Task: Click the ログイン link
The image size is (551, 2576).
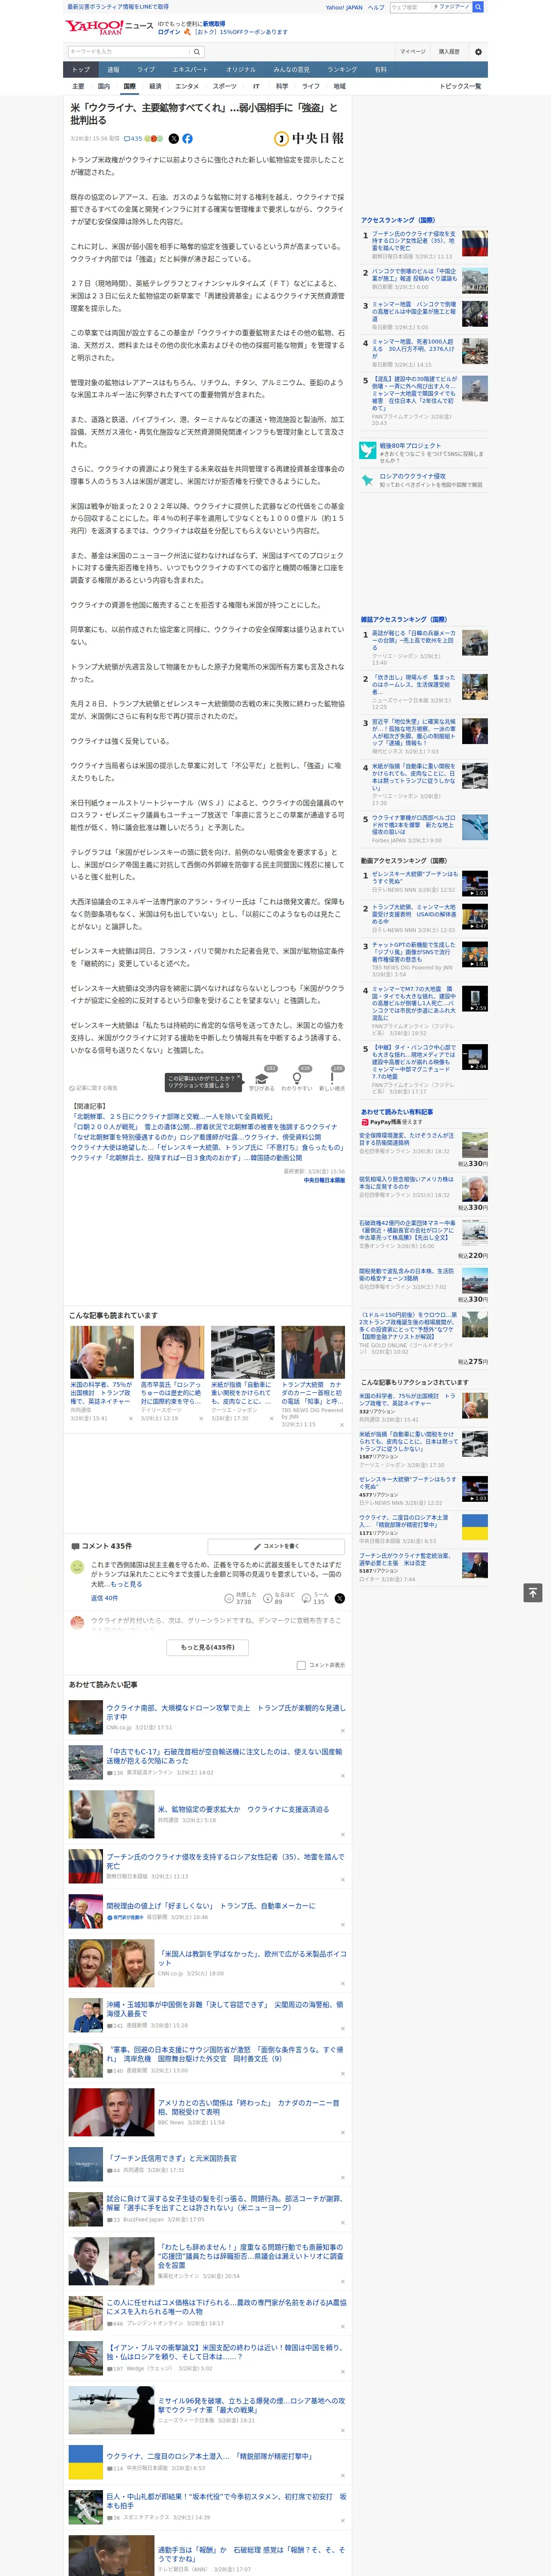Action: click(169, 32)
